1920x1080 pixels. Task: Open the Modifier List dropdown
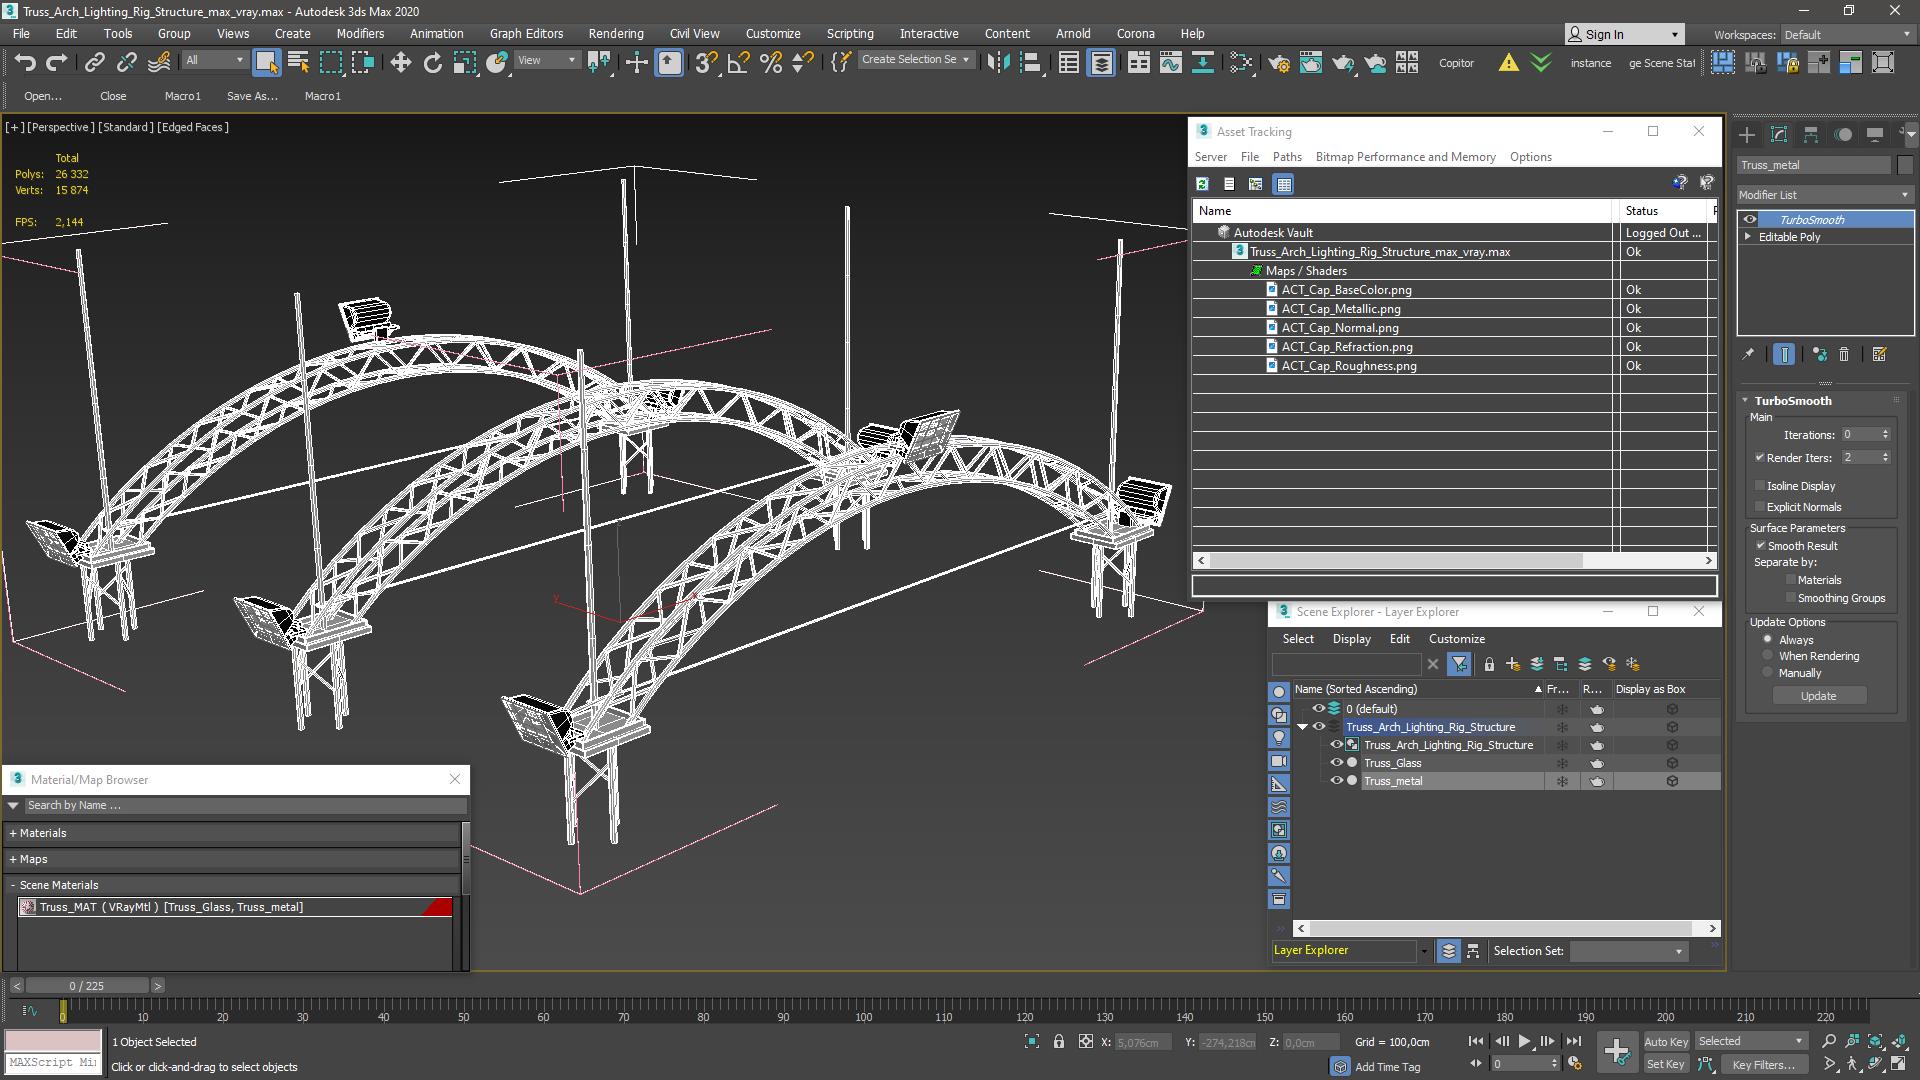[1825, 195]
